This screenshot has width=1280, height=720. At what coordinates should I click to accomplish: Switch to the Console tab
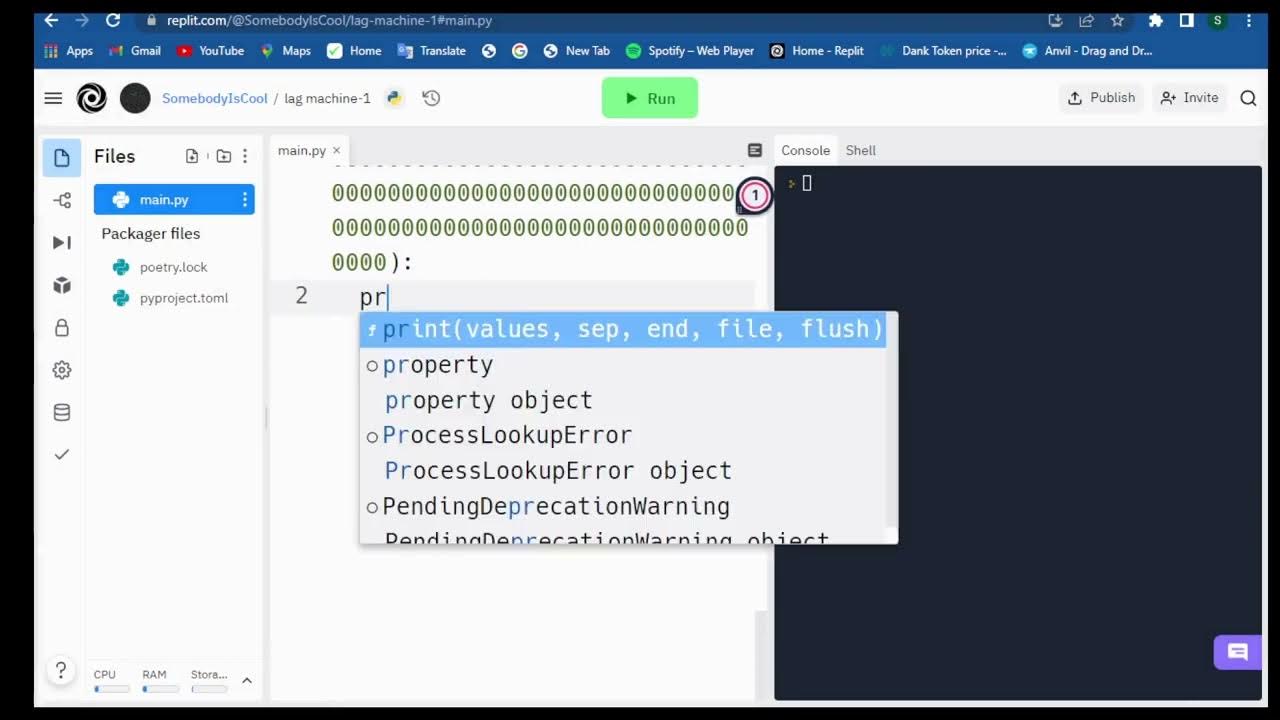(x=805, y=150)
